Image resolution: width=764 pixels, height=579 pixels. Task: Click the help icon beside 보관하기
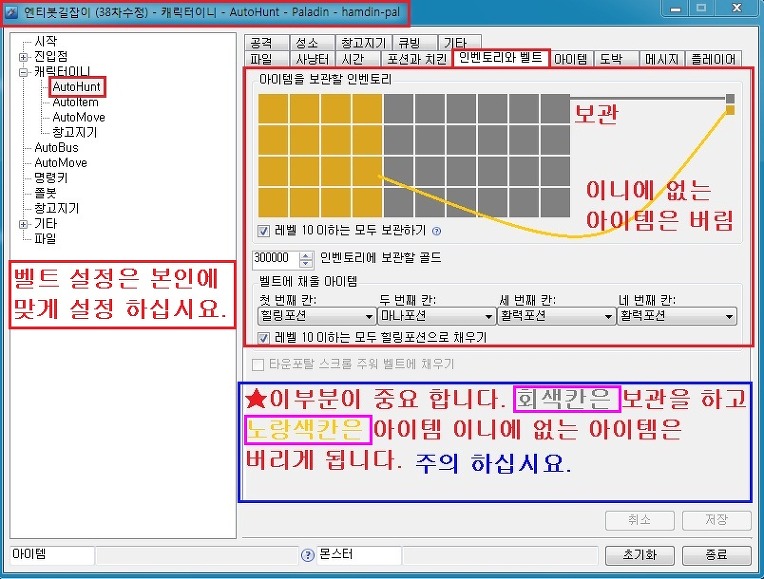[x=437, y=231]
